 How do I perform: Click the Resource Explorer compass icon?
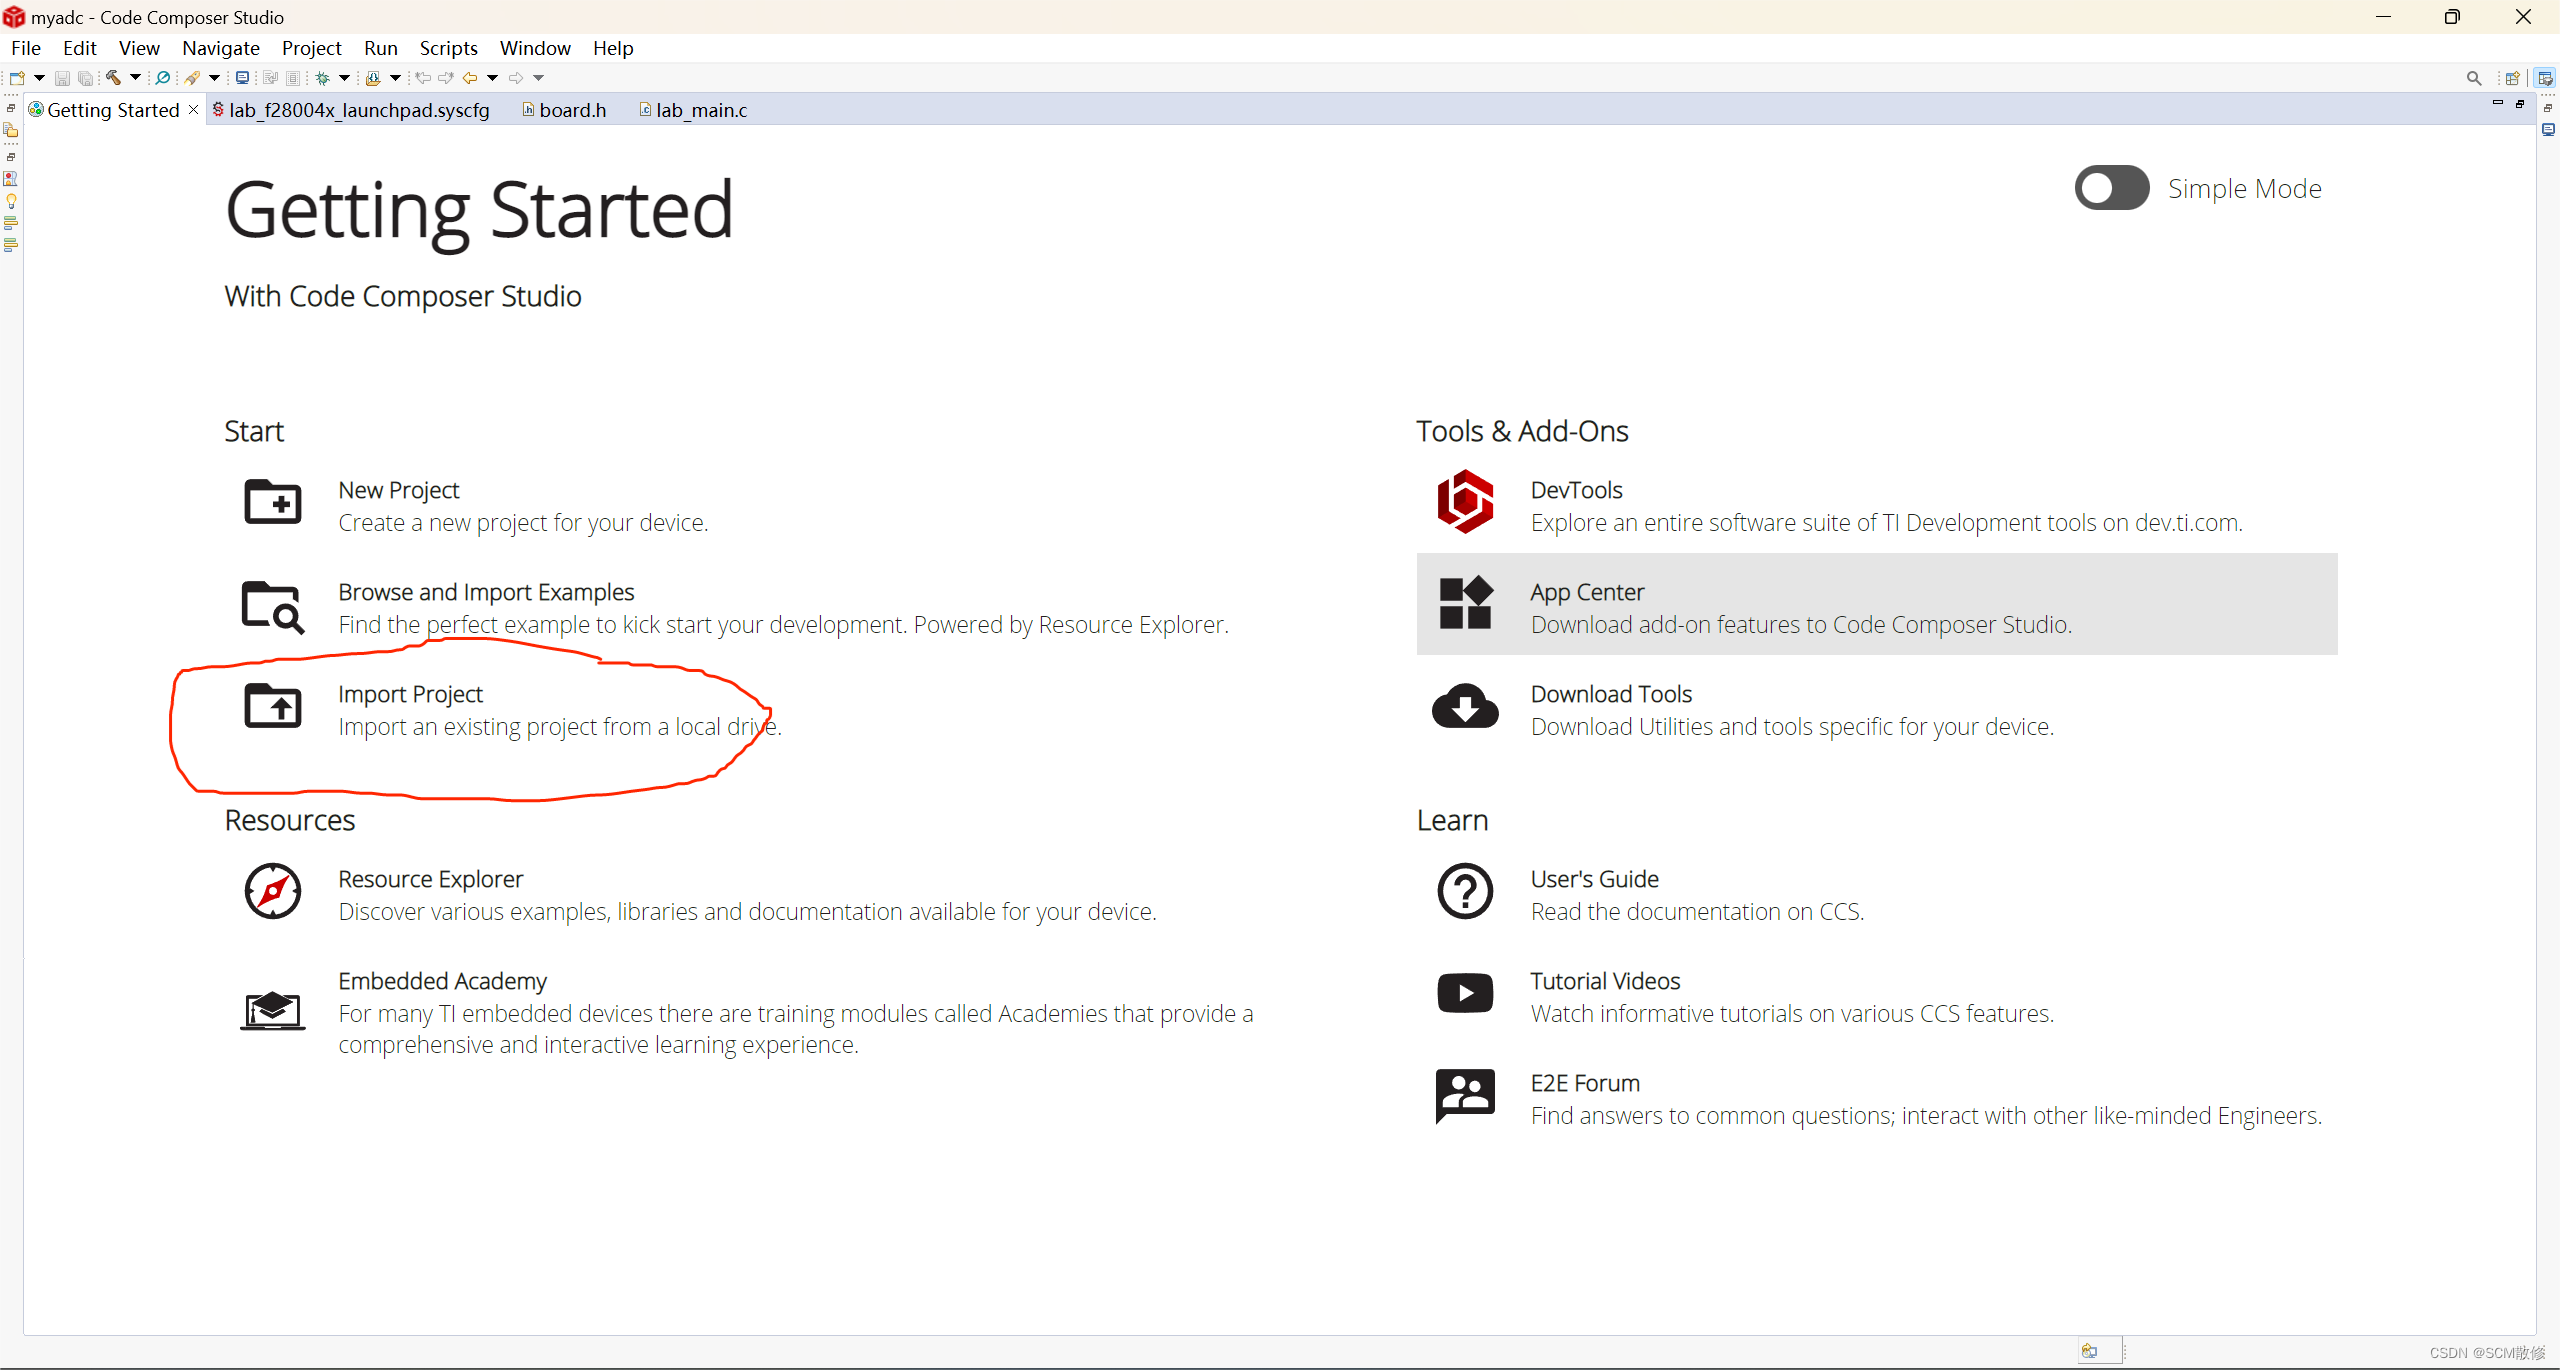272,891
